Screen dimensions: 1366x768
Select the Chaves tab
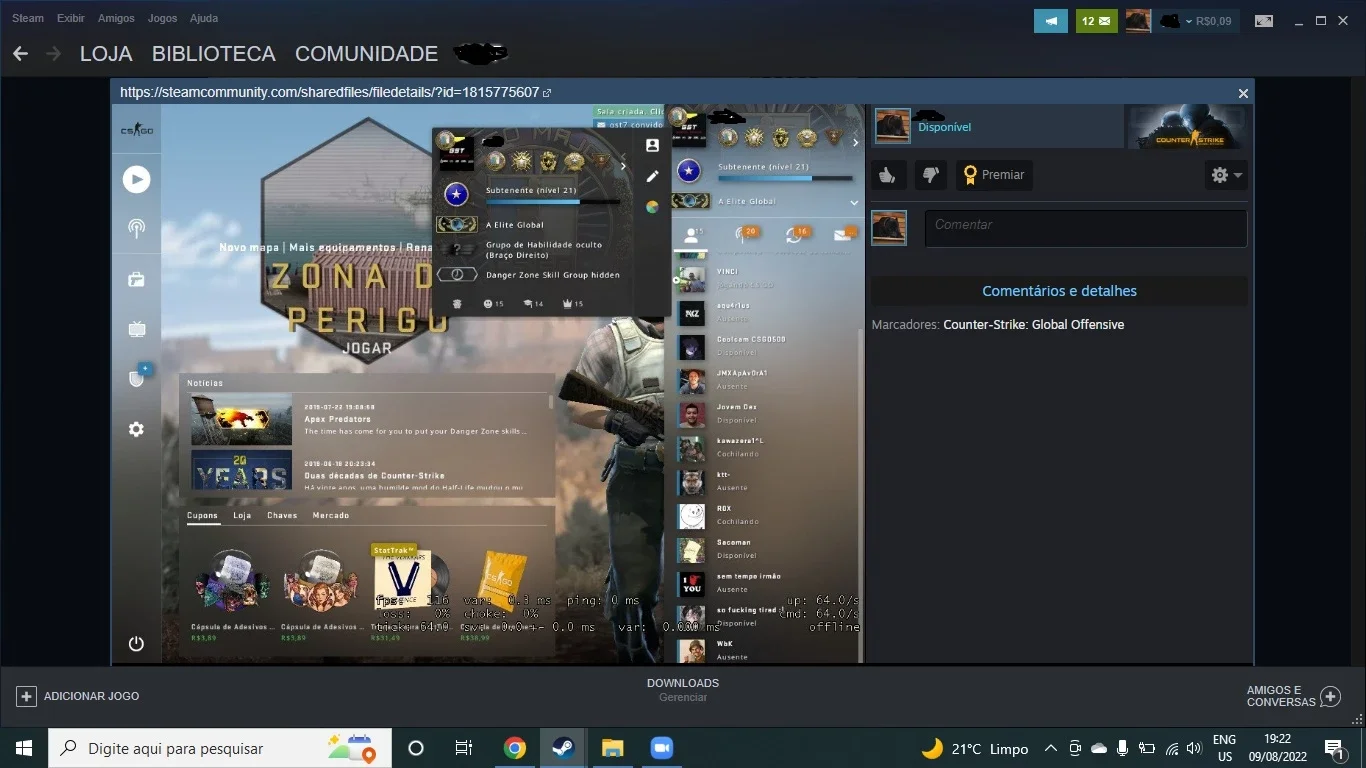282,516
